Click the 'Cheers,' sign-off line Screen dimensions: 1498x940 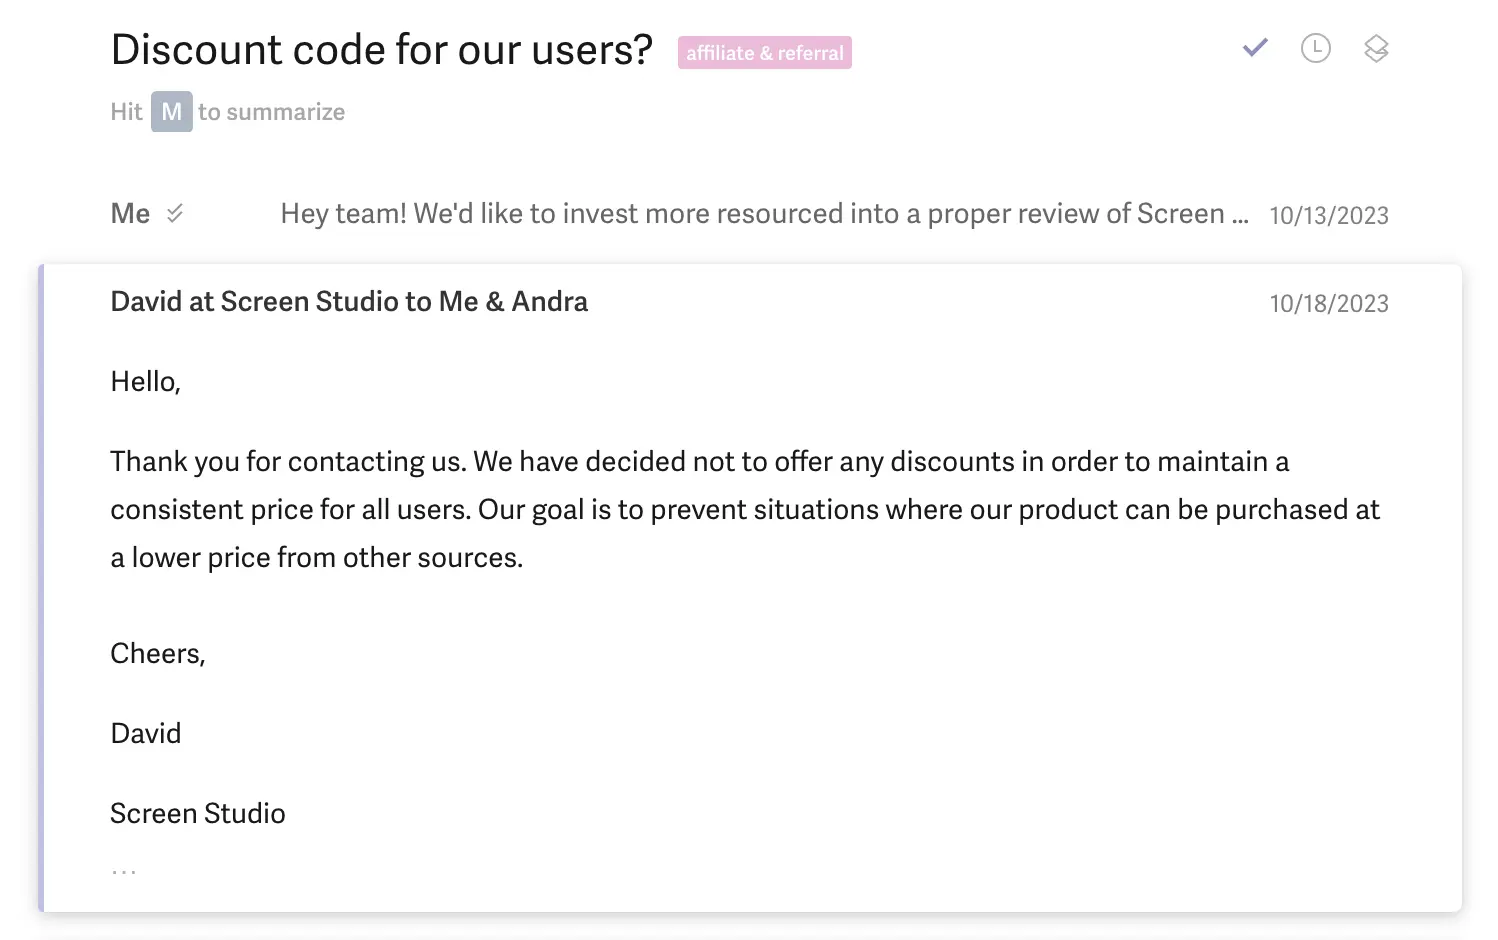[x=157, y=654]
